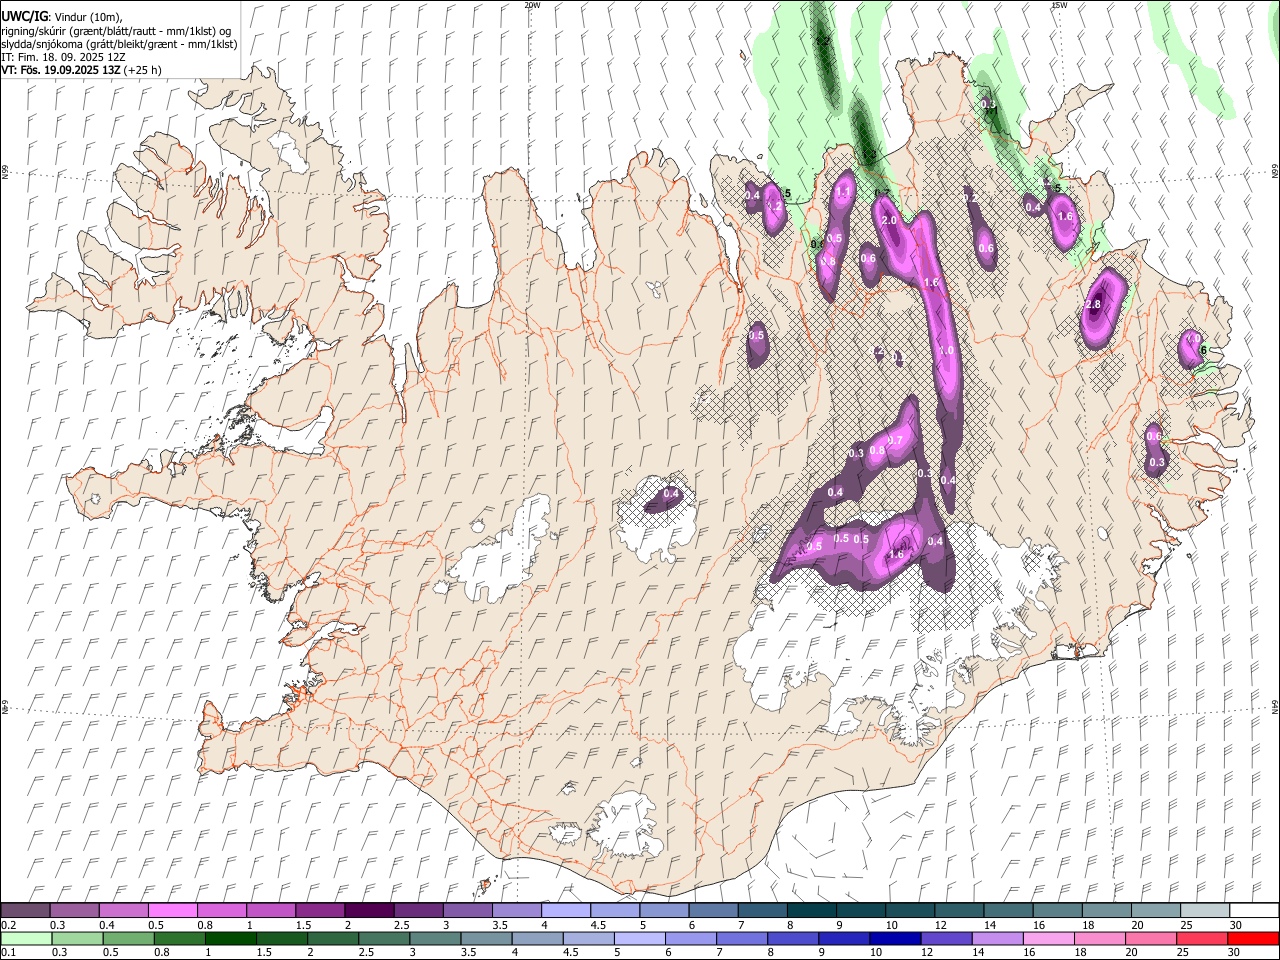Image resolution: width=1280 pixels, height=960 pixels.
Task: Pick the palest green bottom-row swatch between 0.1 and 0.3
Action: [x=26, y=938]
